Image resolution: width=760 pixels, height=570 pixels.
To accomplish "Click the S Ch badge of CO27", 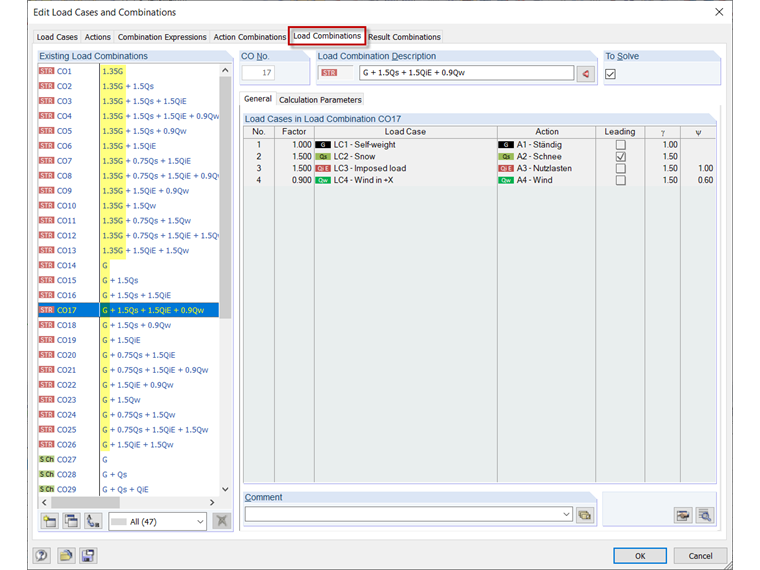I will [47, 459].
